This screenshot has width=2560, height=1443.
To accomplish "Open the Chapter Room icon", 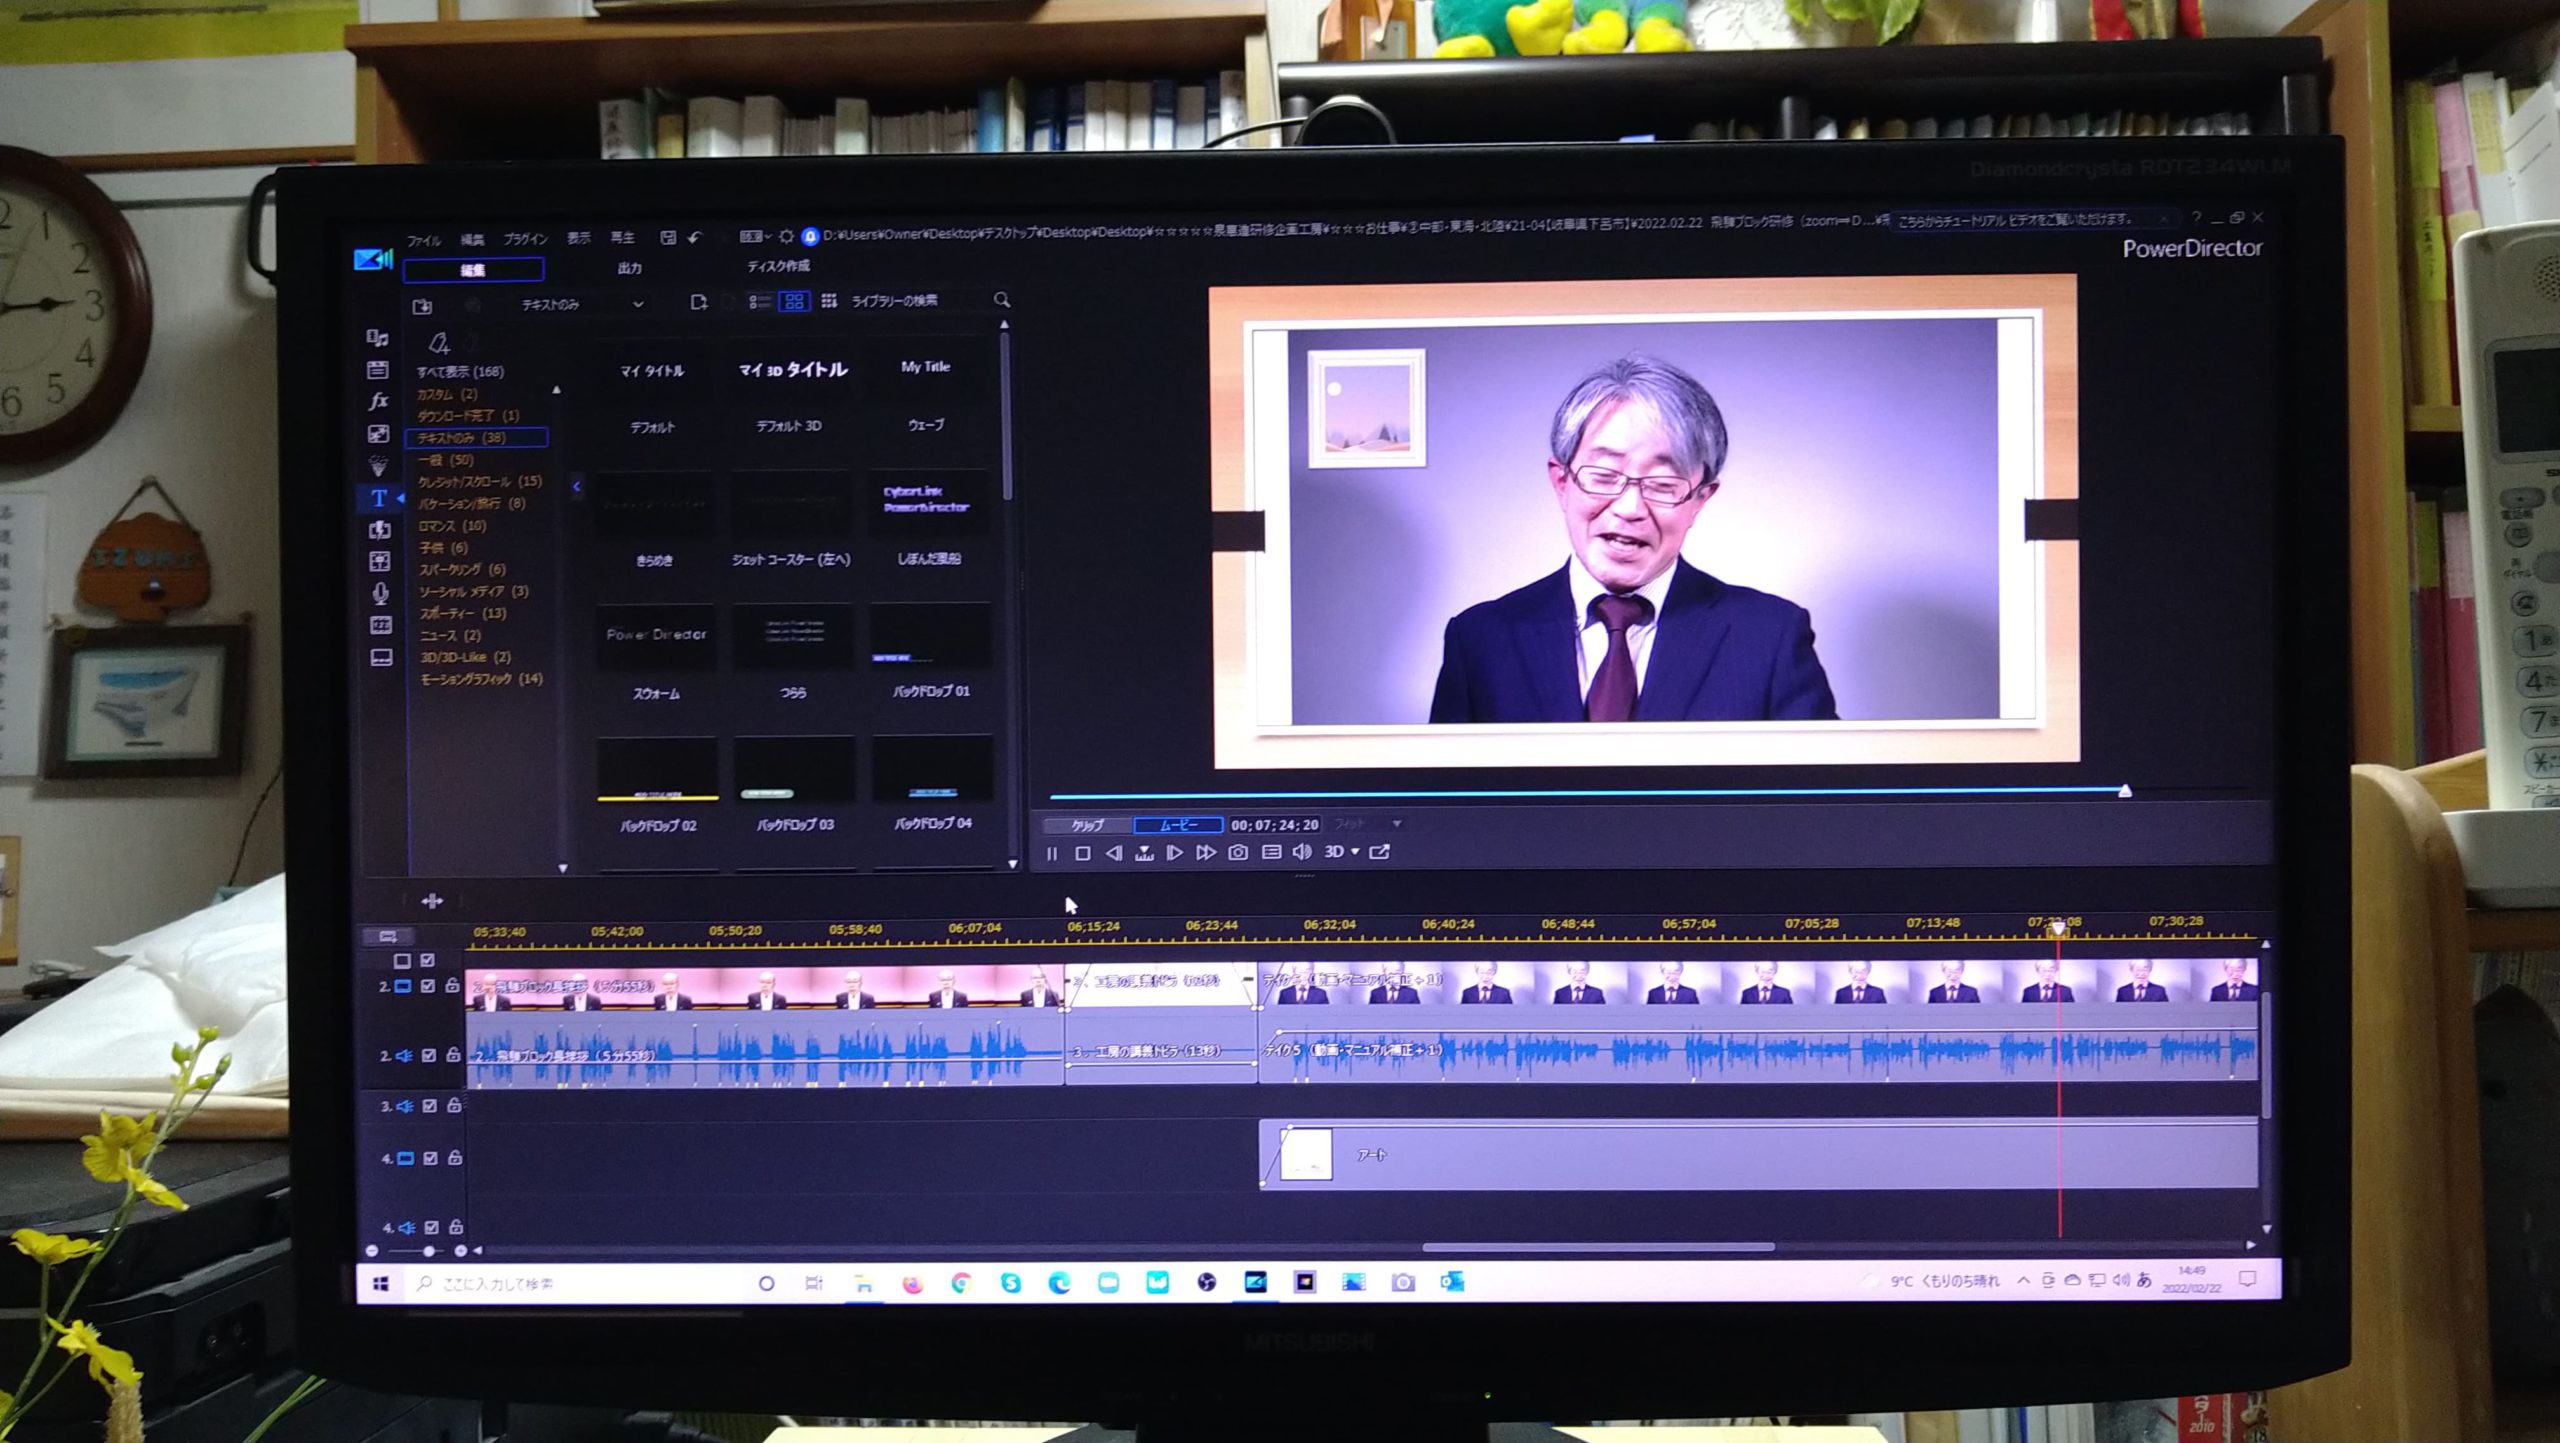I will click(x=381, y=625).
